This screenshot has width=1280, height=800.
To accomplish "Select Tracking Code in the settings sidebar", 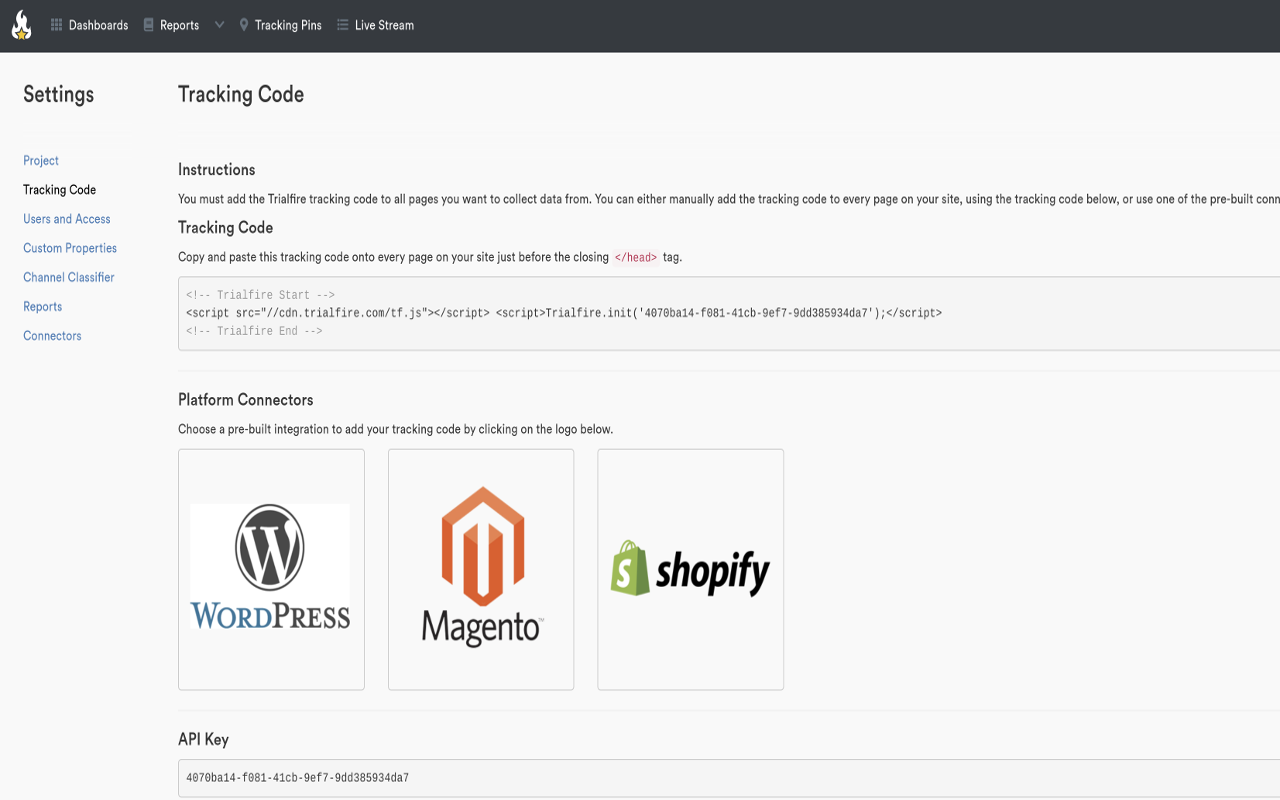I will 60,190.
